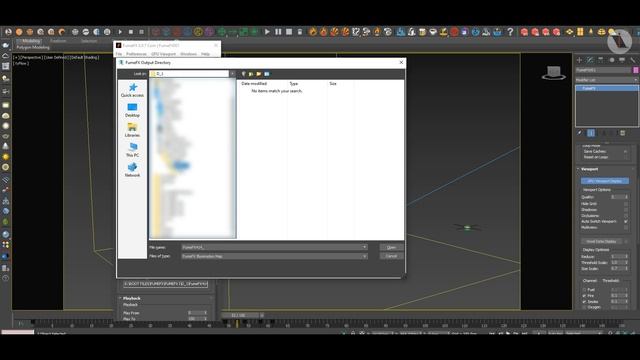Viewport: 640px width, 360px height.
Task: Collapse the Playback rollout in FumeFX window
Action: 132,298
